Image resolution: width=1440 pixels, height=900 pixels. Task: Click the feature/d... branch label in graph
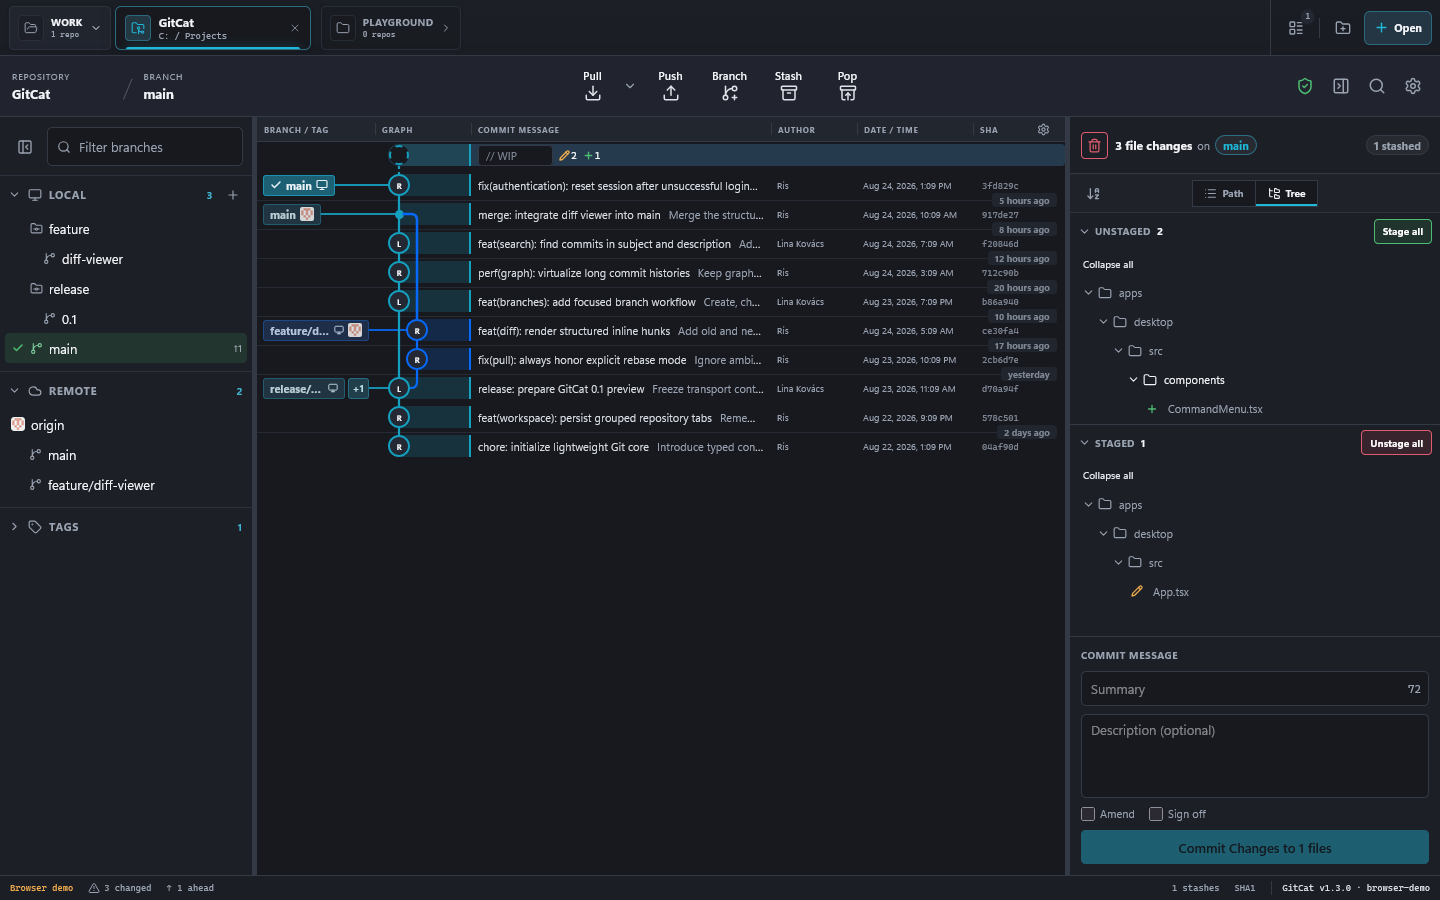tap(315, 331)
